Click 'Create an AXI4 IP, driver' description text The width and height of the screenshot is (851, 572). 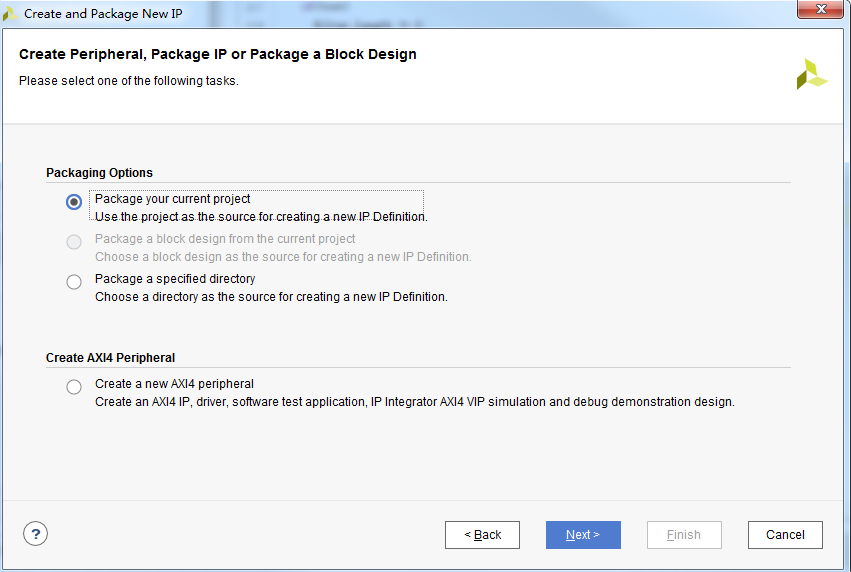click(415, 402)
